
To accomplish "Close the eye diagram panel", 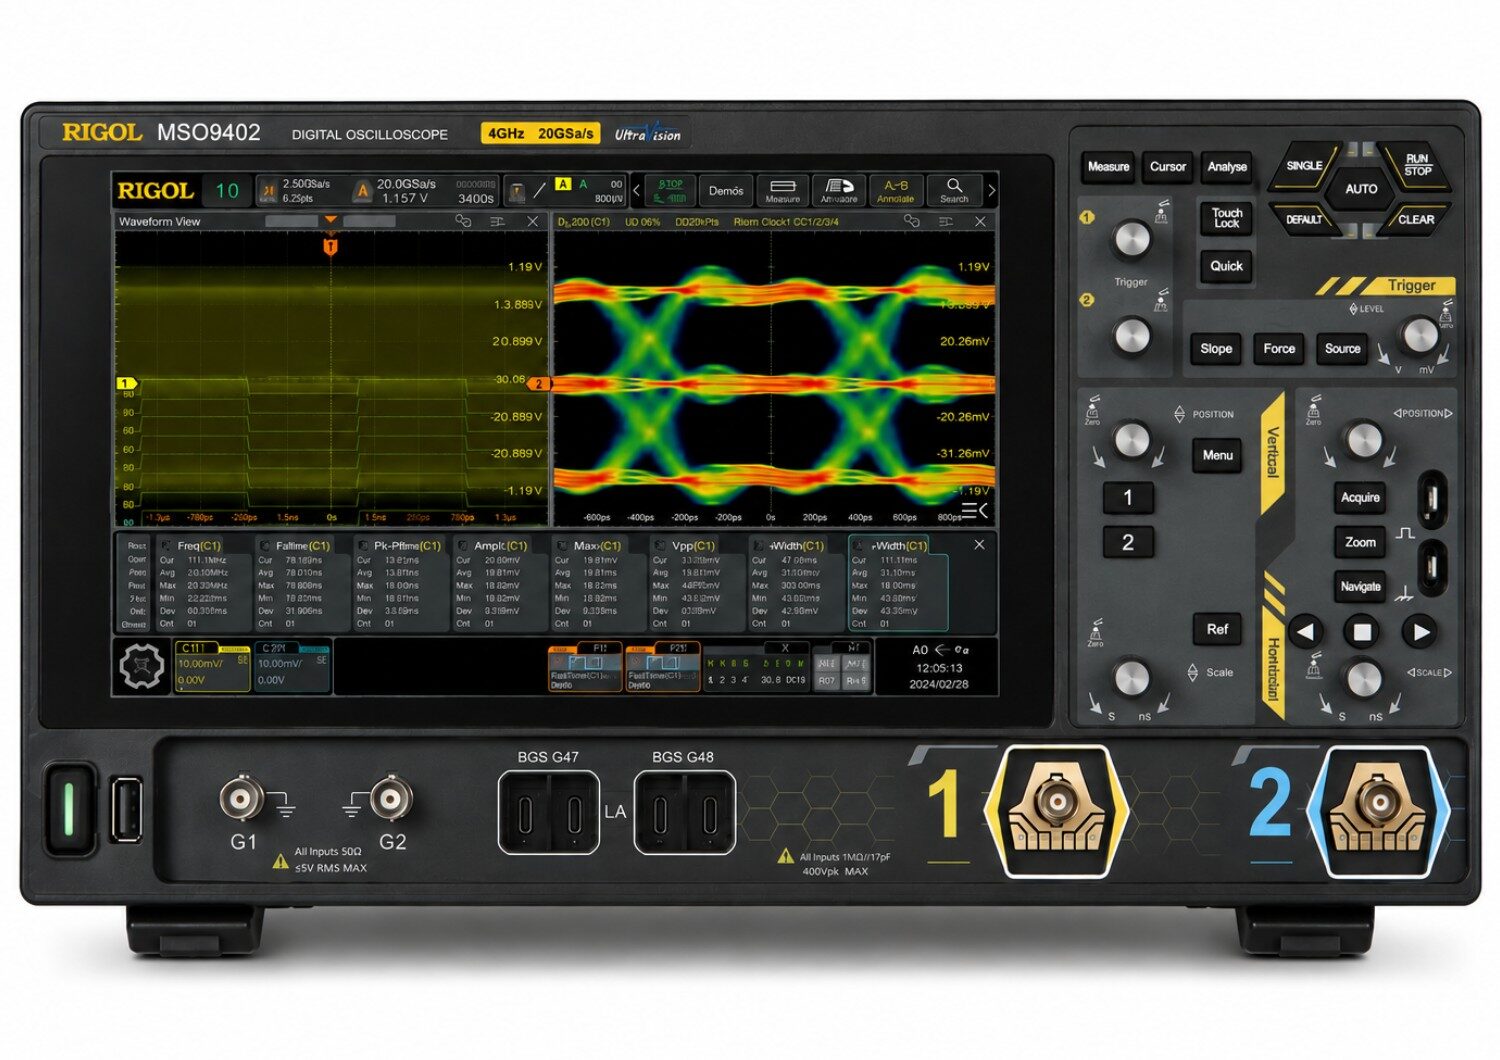I will (980, 221).
